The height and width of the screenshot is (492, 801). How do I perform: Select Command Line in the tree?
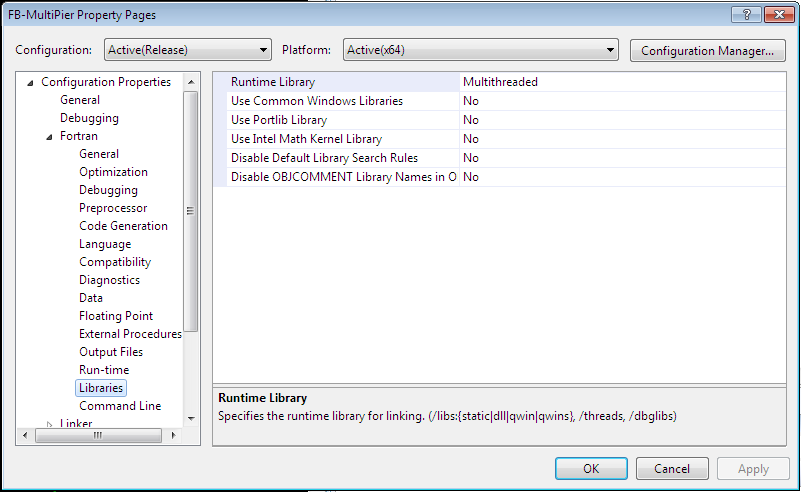(x=120, y=406)
